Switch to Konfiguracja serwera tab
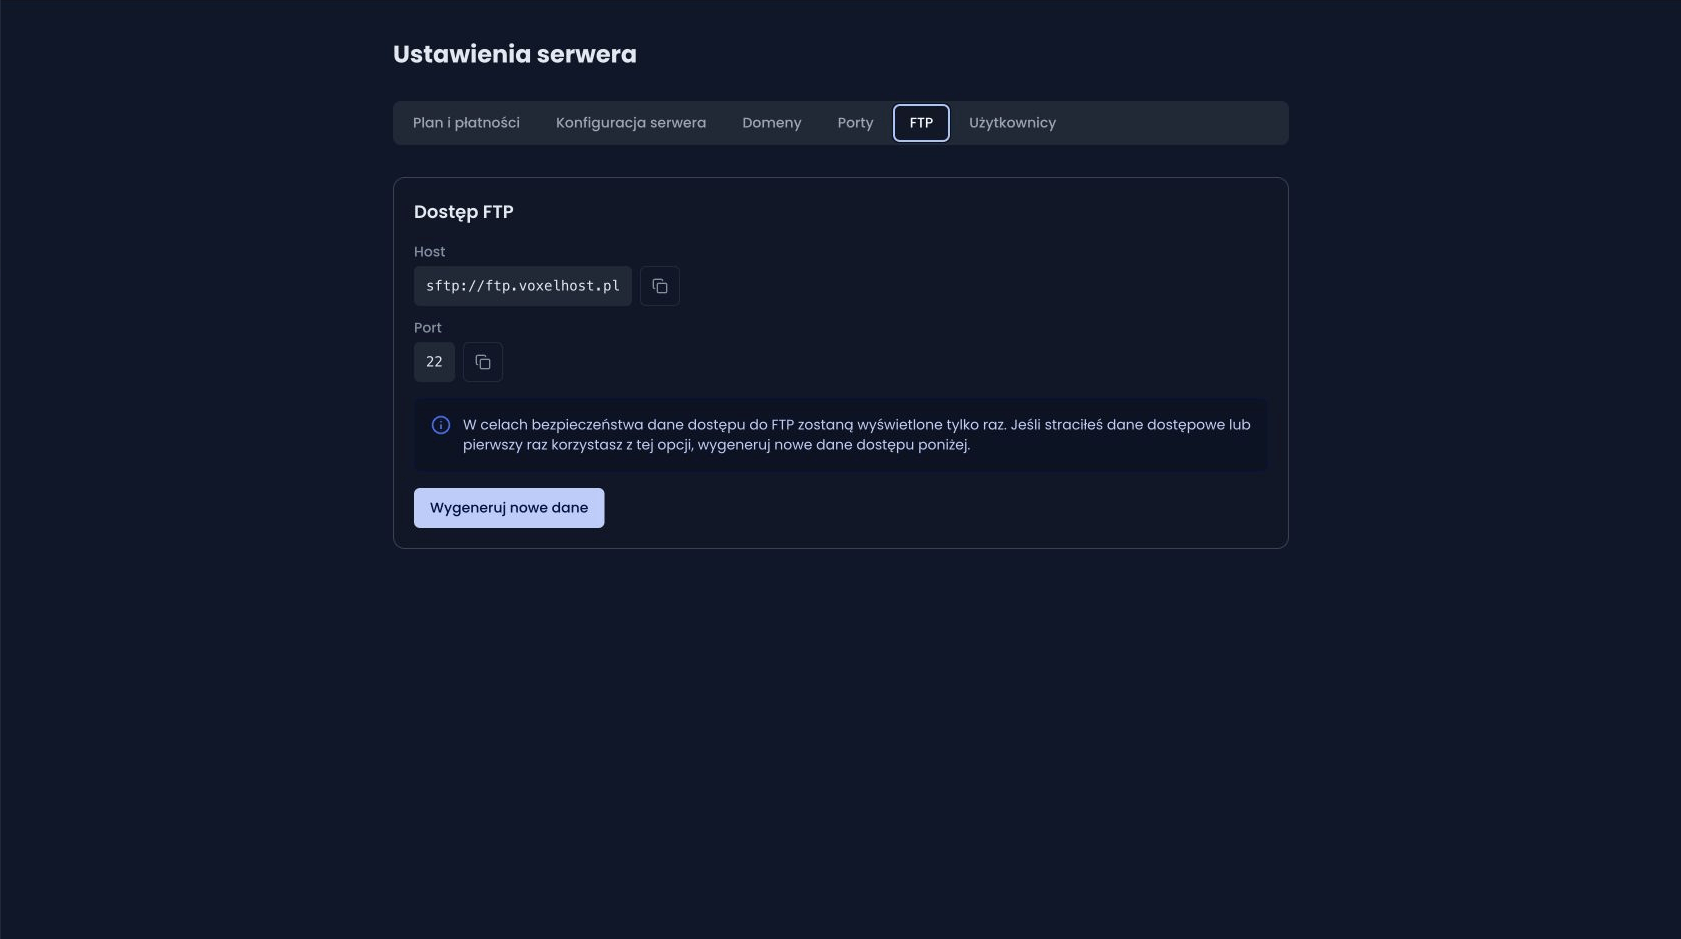 click(631, 123)
